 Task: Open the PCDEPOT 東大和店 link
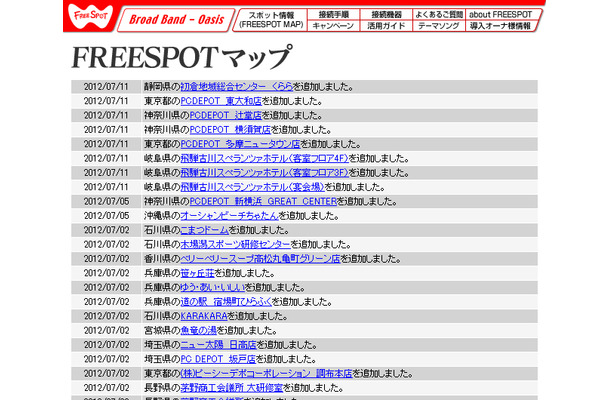coord(221,101)
